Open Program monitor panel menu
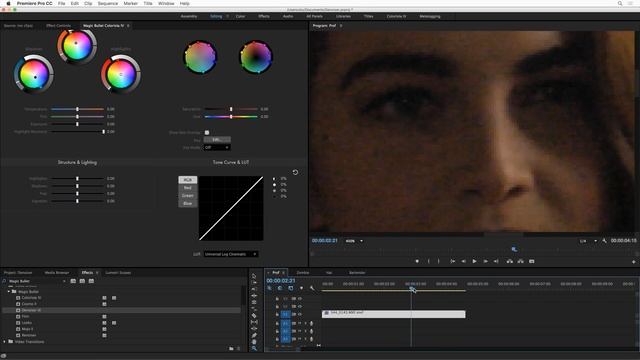 341,26
